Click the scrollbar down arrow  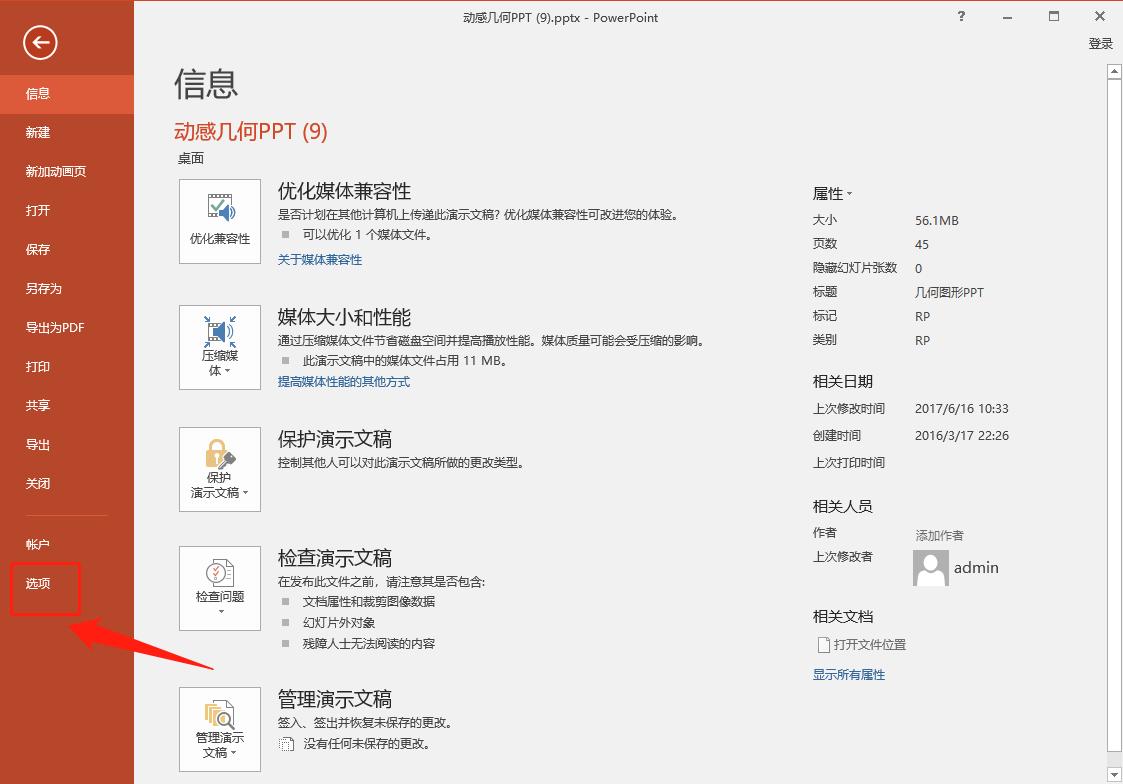[1113, 773]
